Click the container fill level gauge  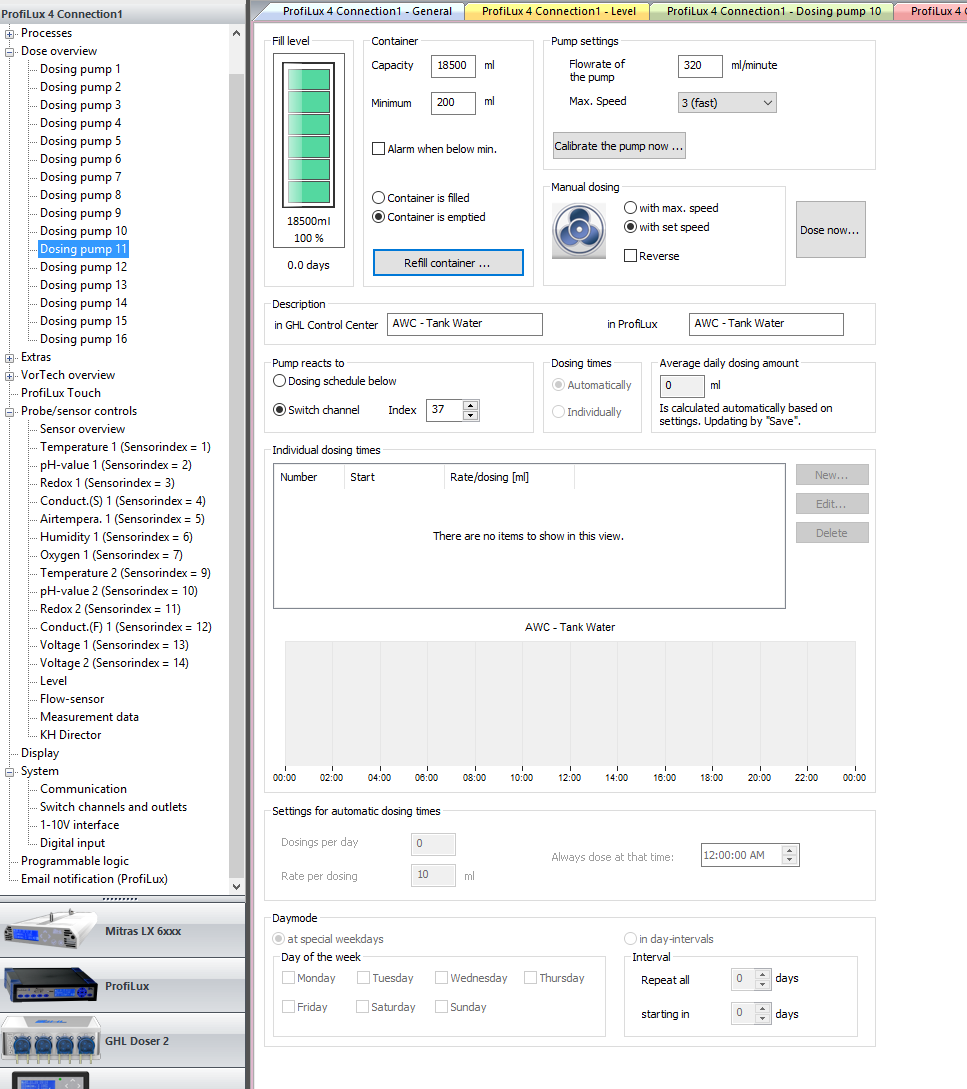tap(308, 135)
